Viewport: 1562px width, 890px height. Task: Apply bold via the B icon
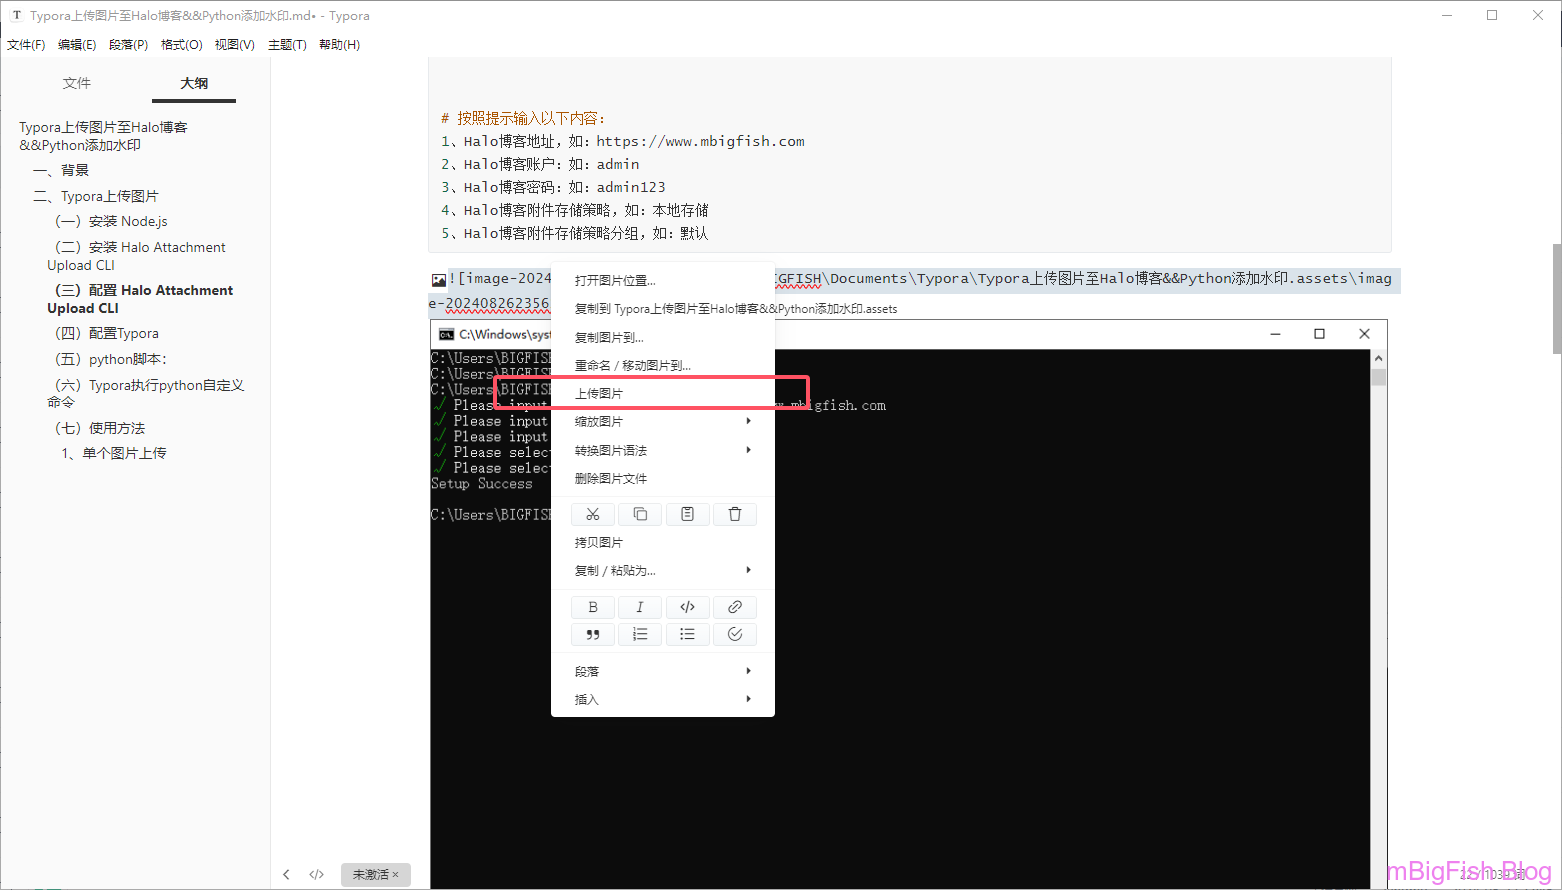(593, 607)
